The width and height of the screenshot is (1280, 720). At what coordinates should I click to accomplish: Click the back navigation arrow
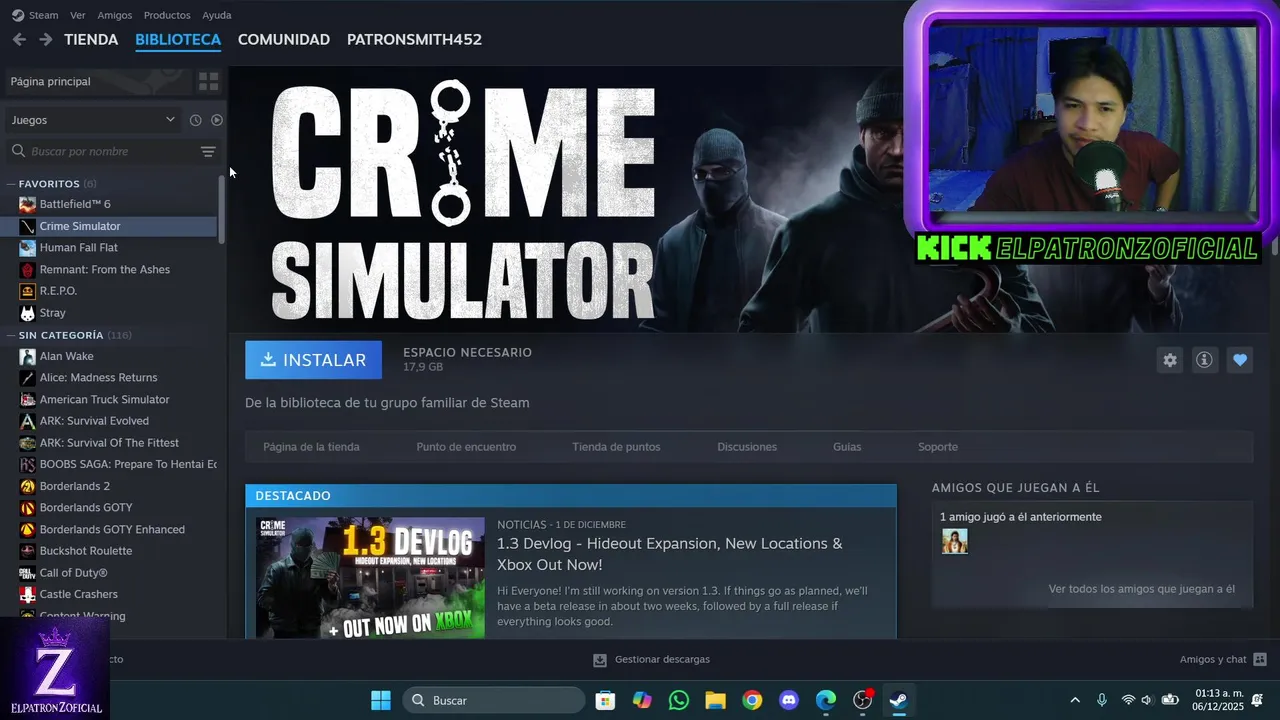19,39
